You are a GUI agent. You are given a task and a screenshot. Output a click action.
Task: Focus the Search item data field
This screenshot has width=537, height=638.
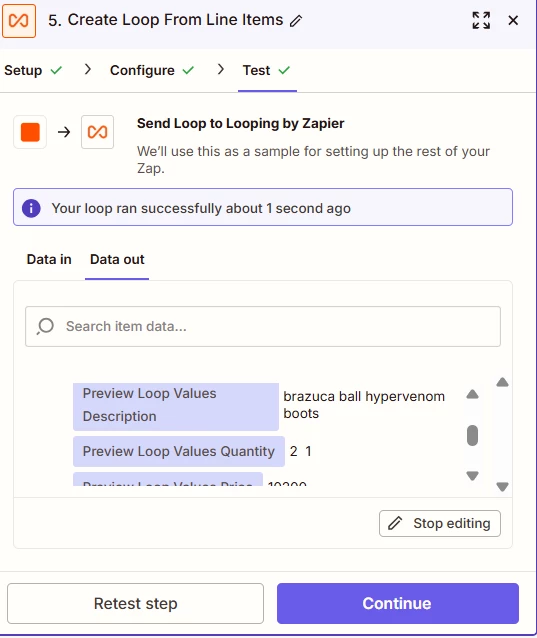pyautogui.click(x=263, y=326)
